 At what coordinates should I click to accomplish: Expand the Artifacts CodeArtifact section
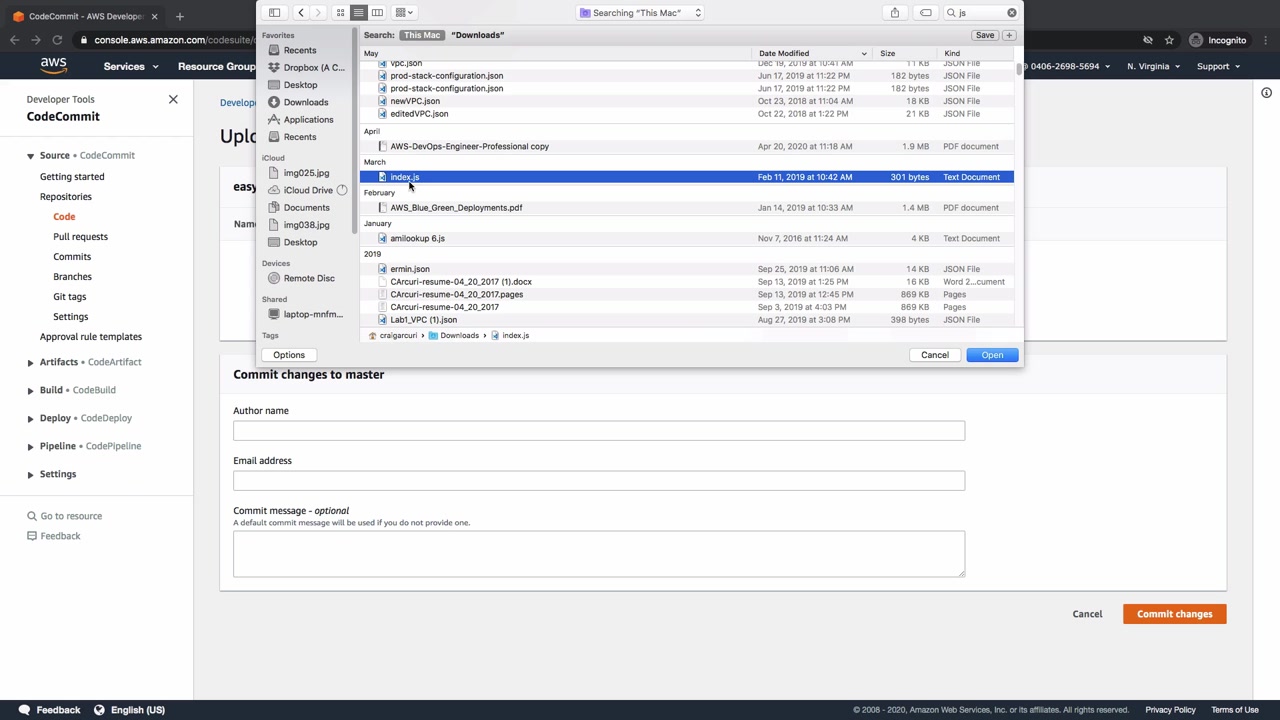click(30, 362)
